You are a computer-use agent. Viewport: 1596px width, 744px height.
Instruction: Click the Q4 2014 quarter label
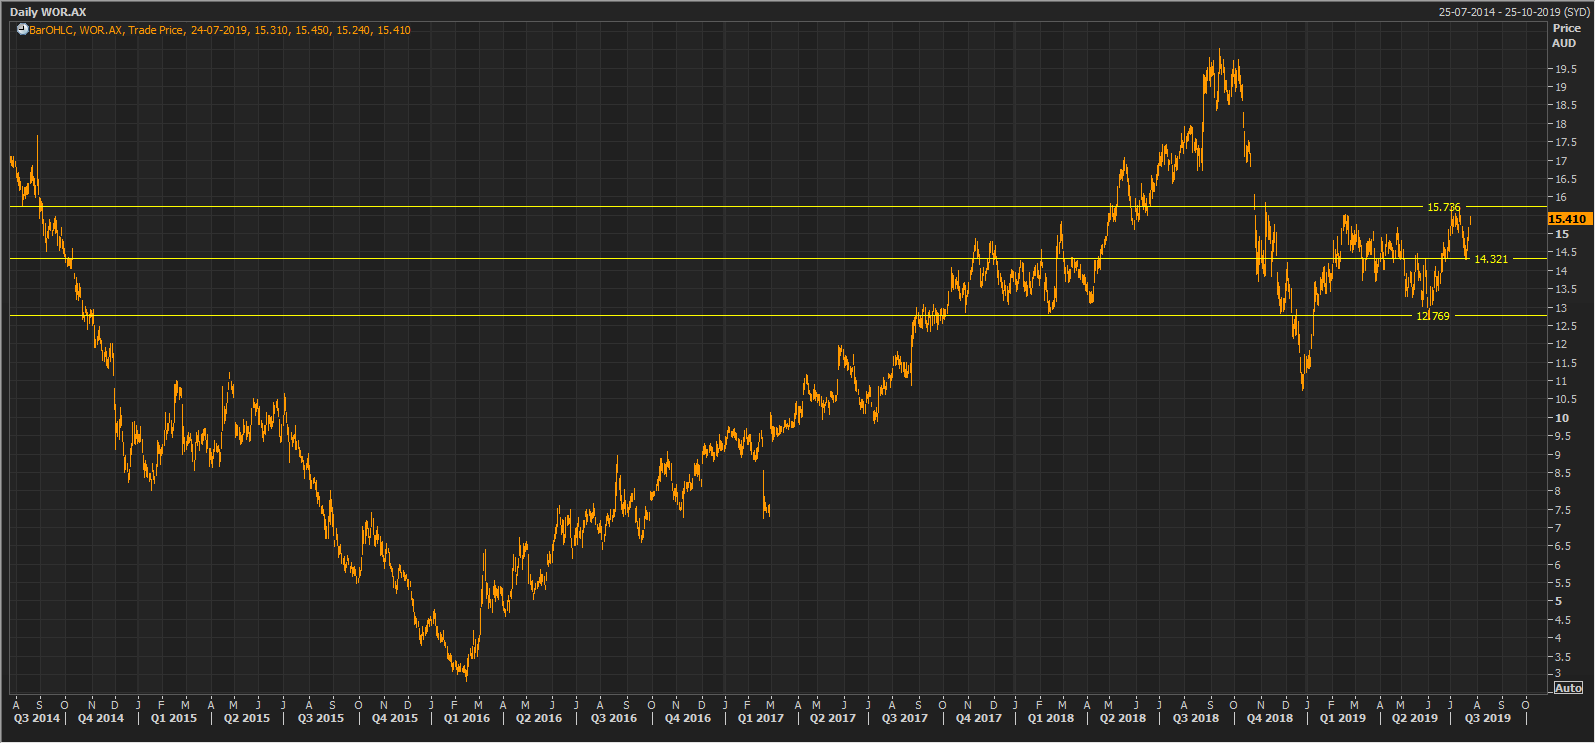point(101,718)
